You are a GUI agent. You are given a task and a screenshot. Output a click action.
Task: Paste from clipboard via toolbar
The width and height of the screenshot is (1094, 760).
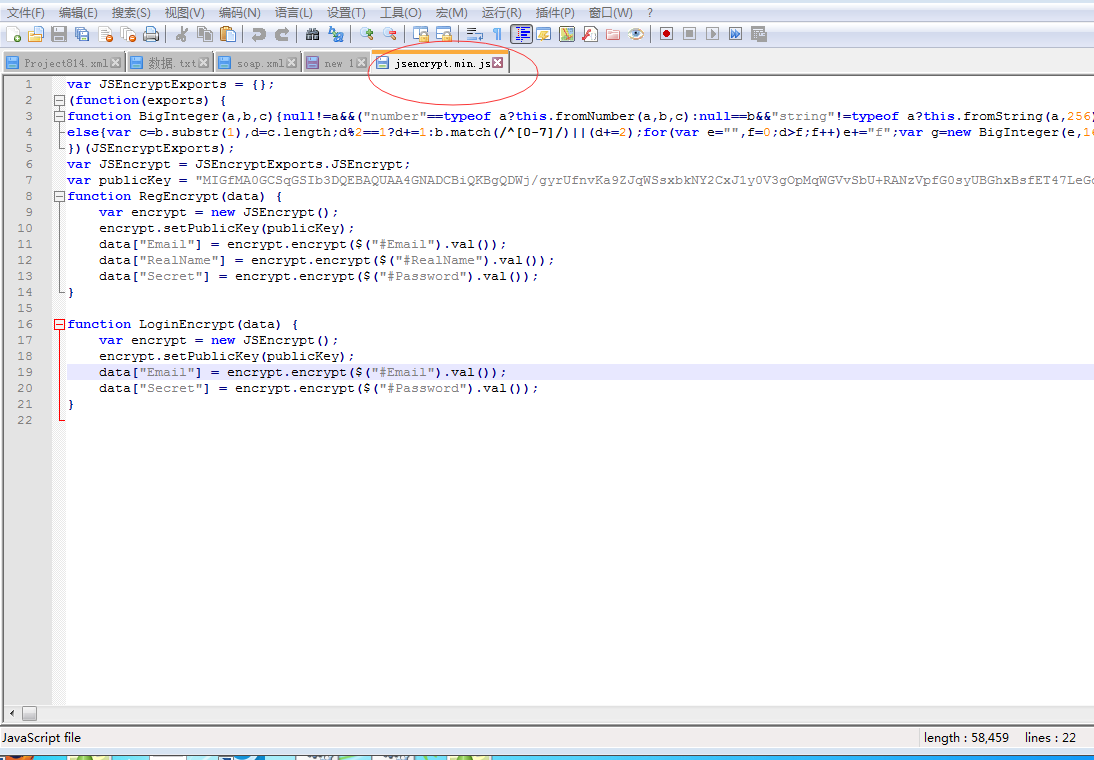tap(227, 33)
